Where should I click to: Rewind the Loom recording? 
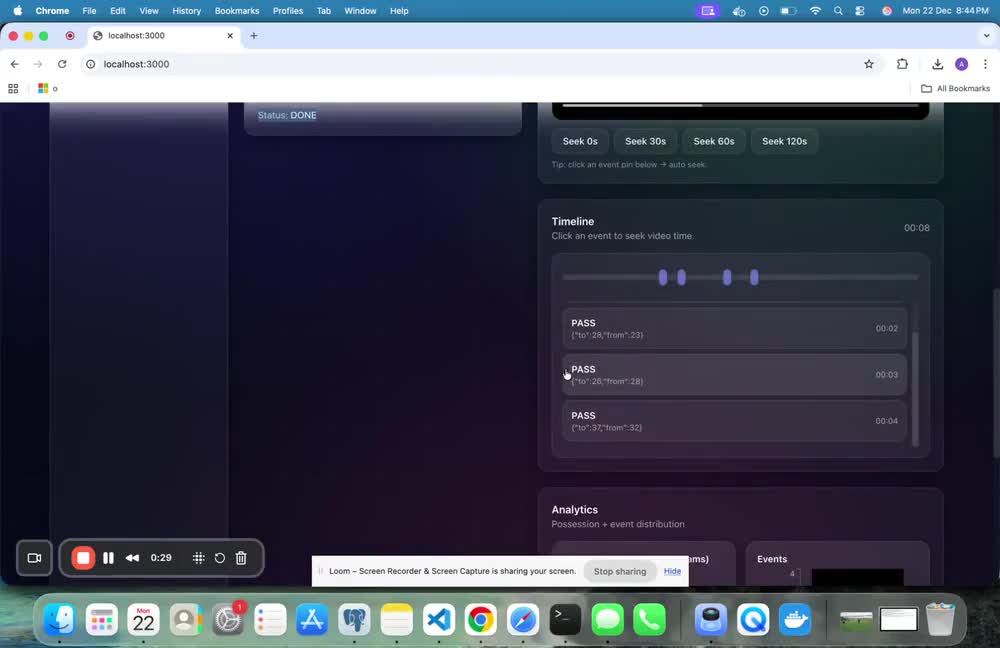pos(132,558)
